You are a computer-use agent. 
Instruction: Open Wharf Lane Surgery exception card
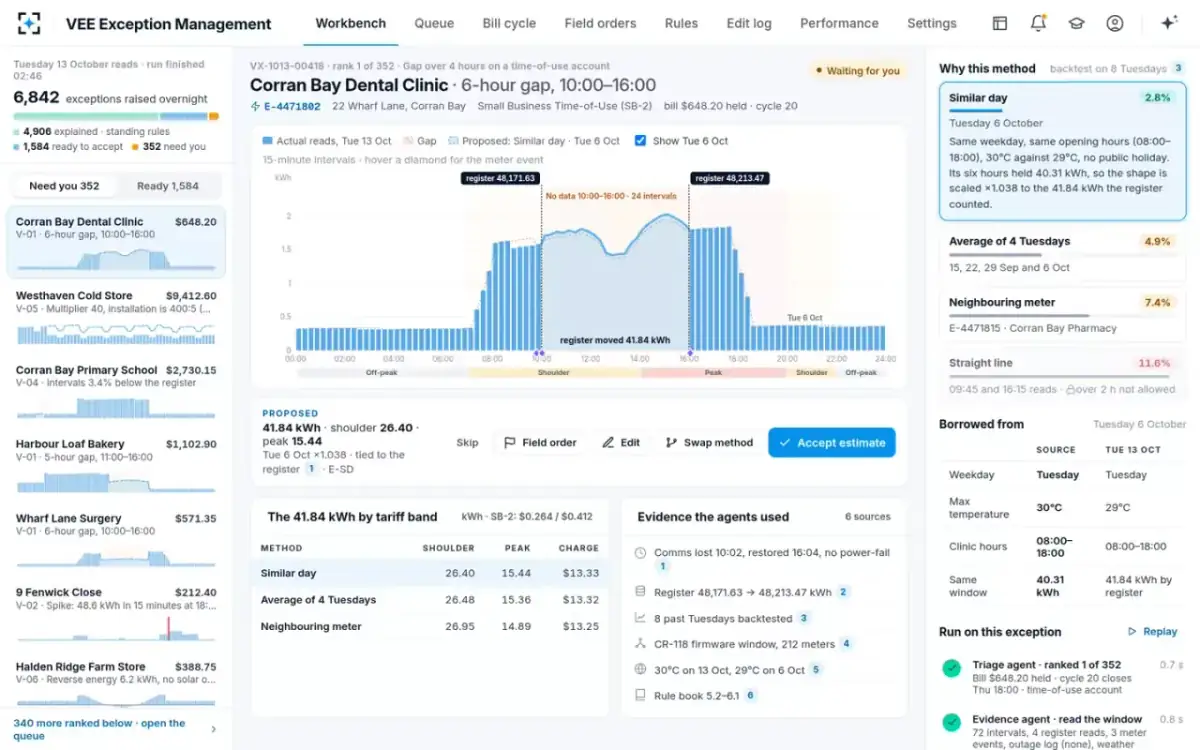tap(116, 539)
